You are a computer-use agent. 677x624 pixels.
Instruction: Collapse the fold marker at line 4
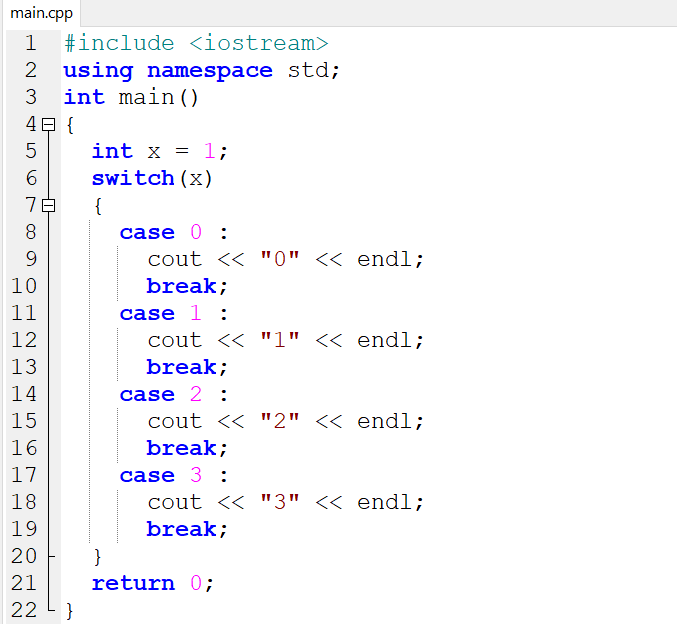(x=48, y=125)
